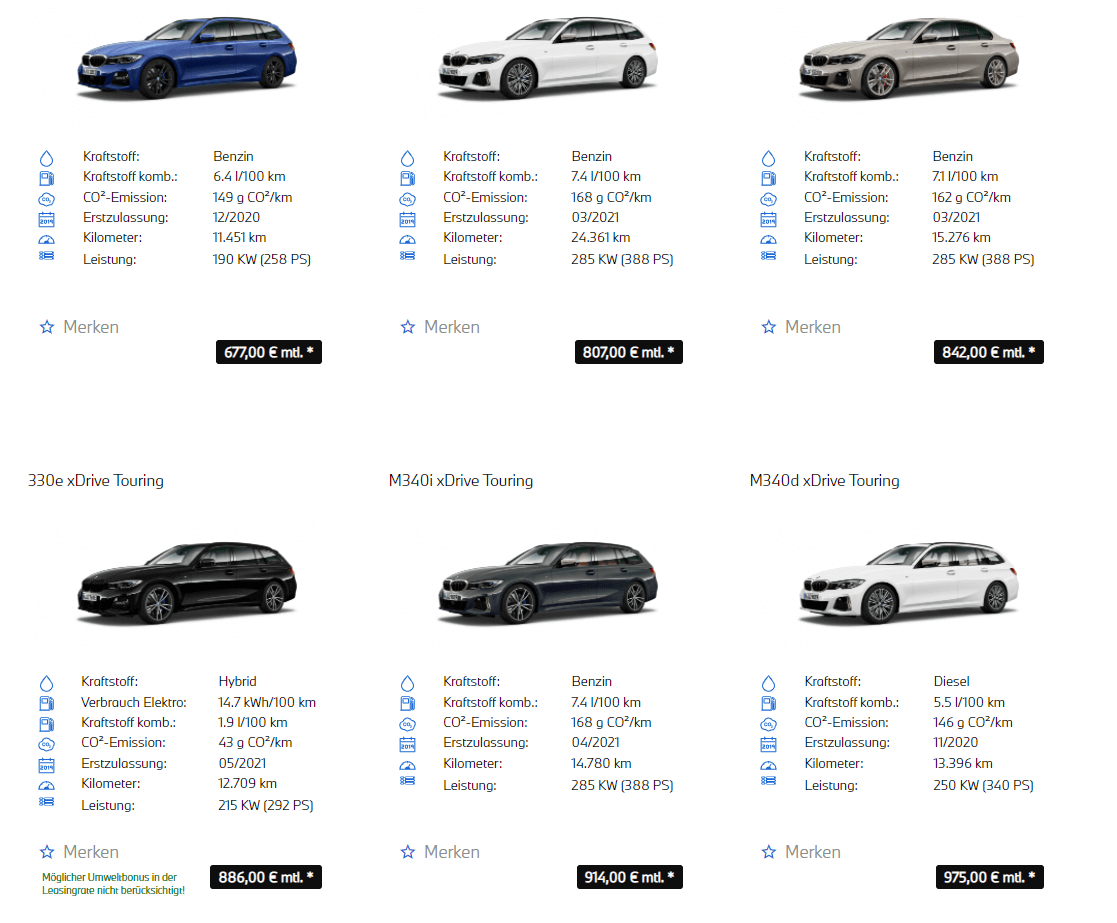Click the white car image above the 807,00 € offer

click(548, 58)
